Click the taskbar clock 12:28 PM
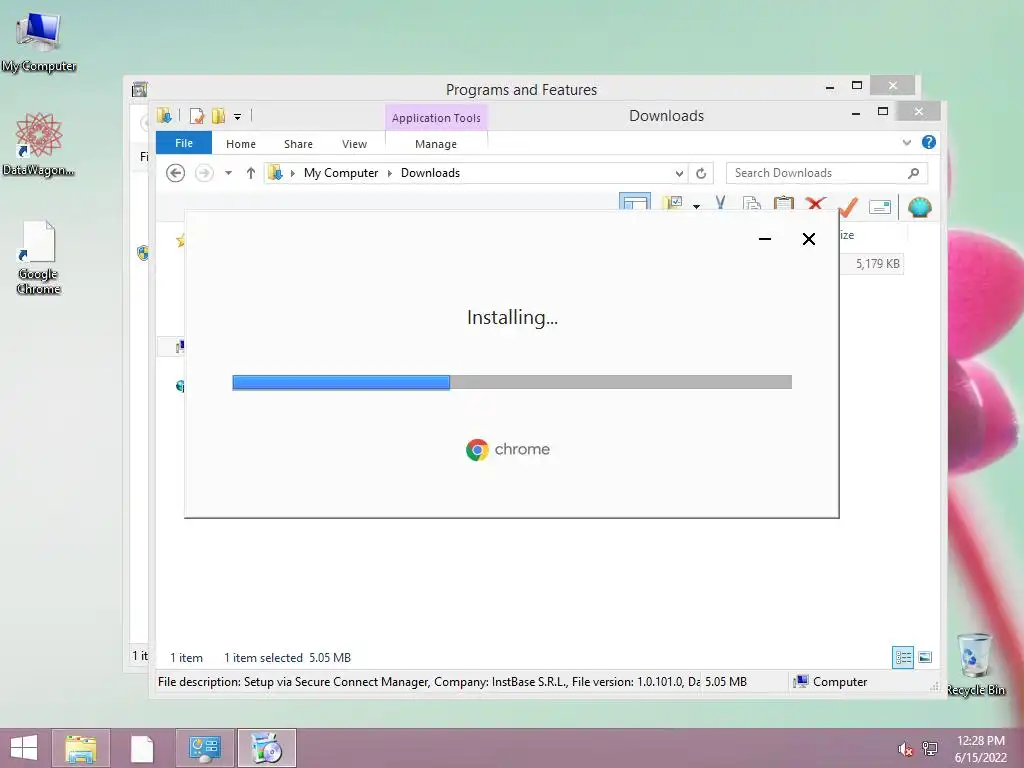Image resolution: width=1024 pixels, height=768 pixels. click(980, 741)
